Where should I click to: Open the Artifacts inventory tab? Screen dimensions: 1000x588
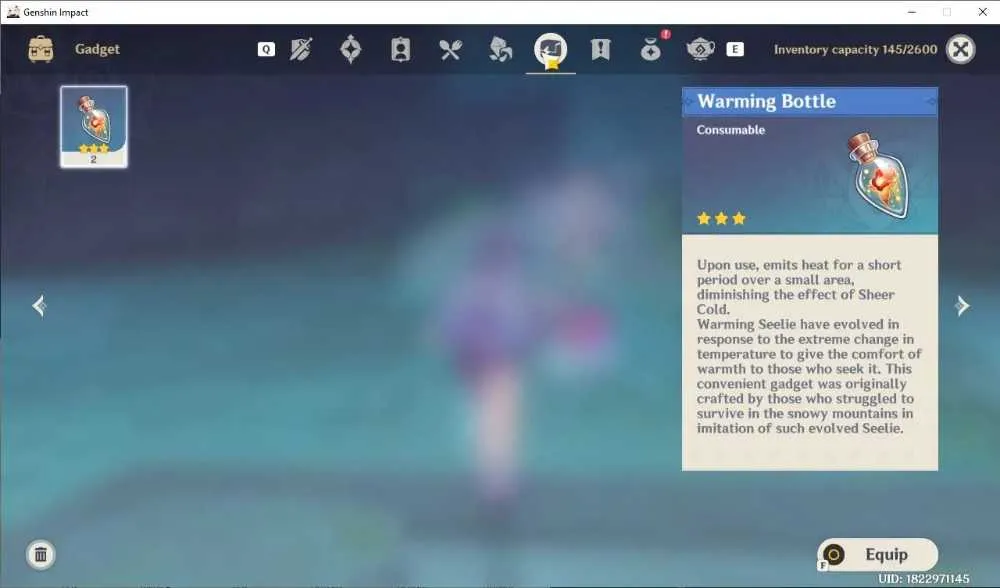[351, 49]
